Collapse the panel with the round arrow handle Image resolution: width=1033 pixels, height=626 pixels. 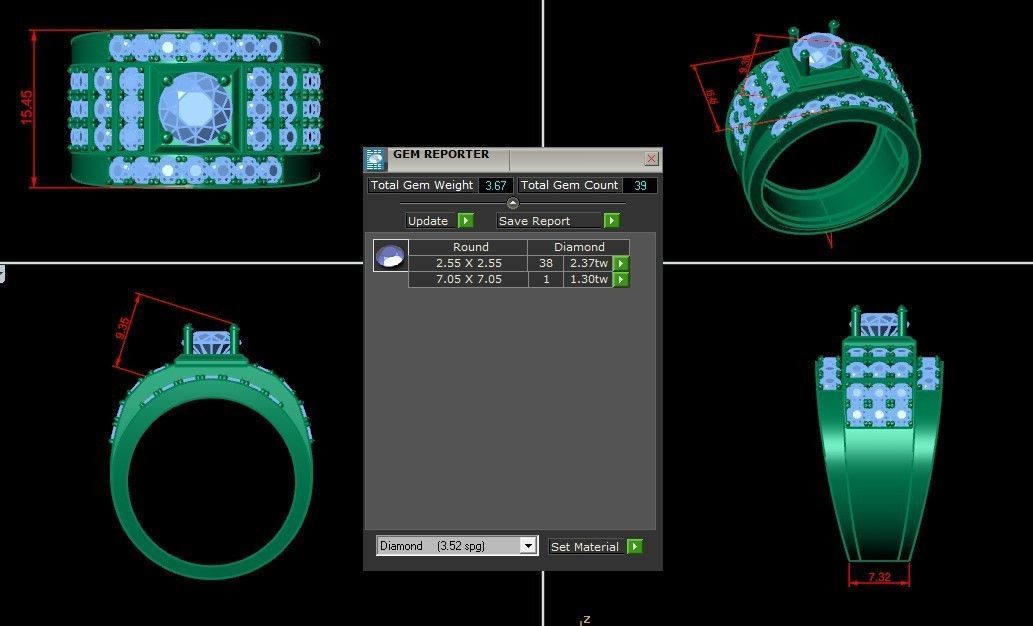click(513, 203)
